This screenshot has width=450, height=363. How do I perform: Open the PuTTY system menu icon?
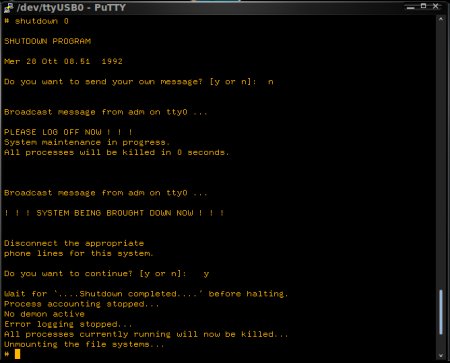pos(8,7)
